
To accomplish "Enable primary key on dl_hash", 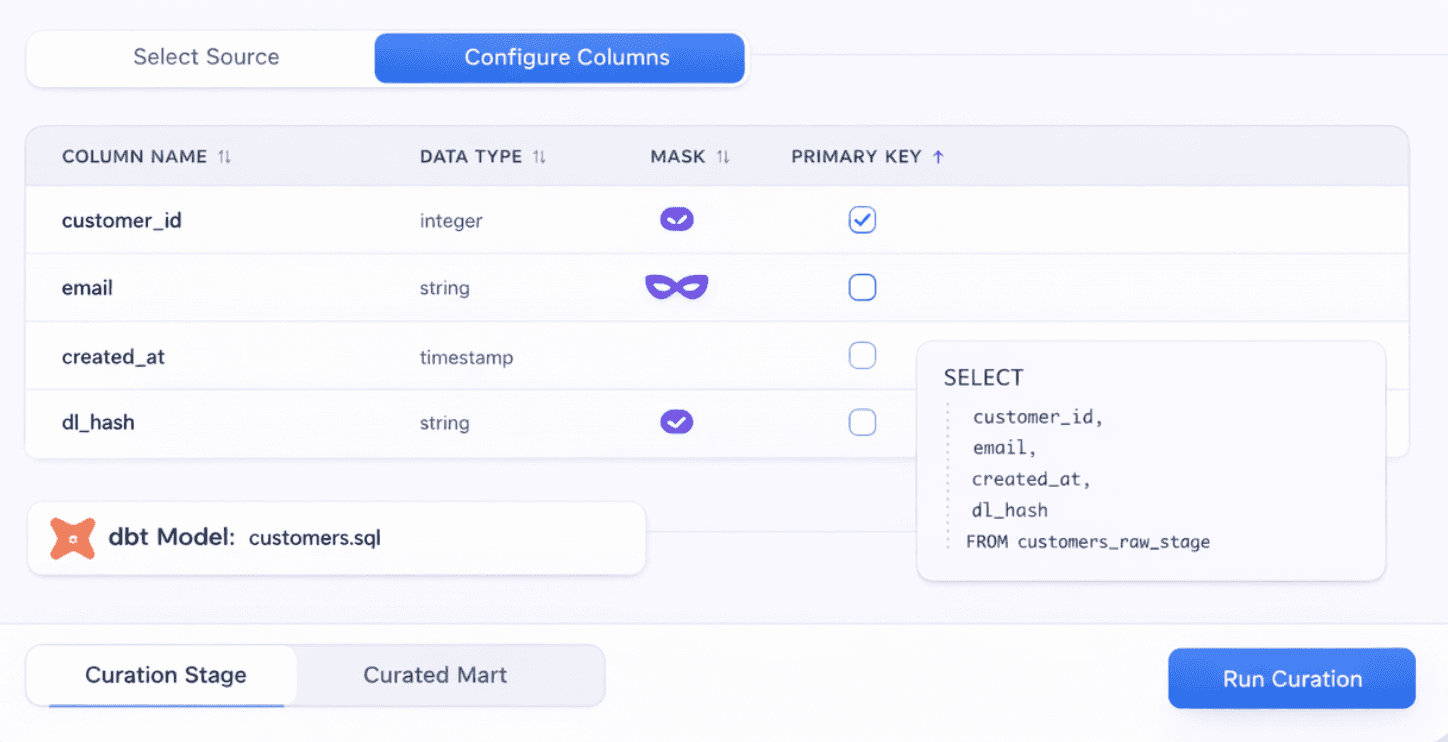I will pyautogui.click(x=862, y=422).
